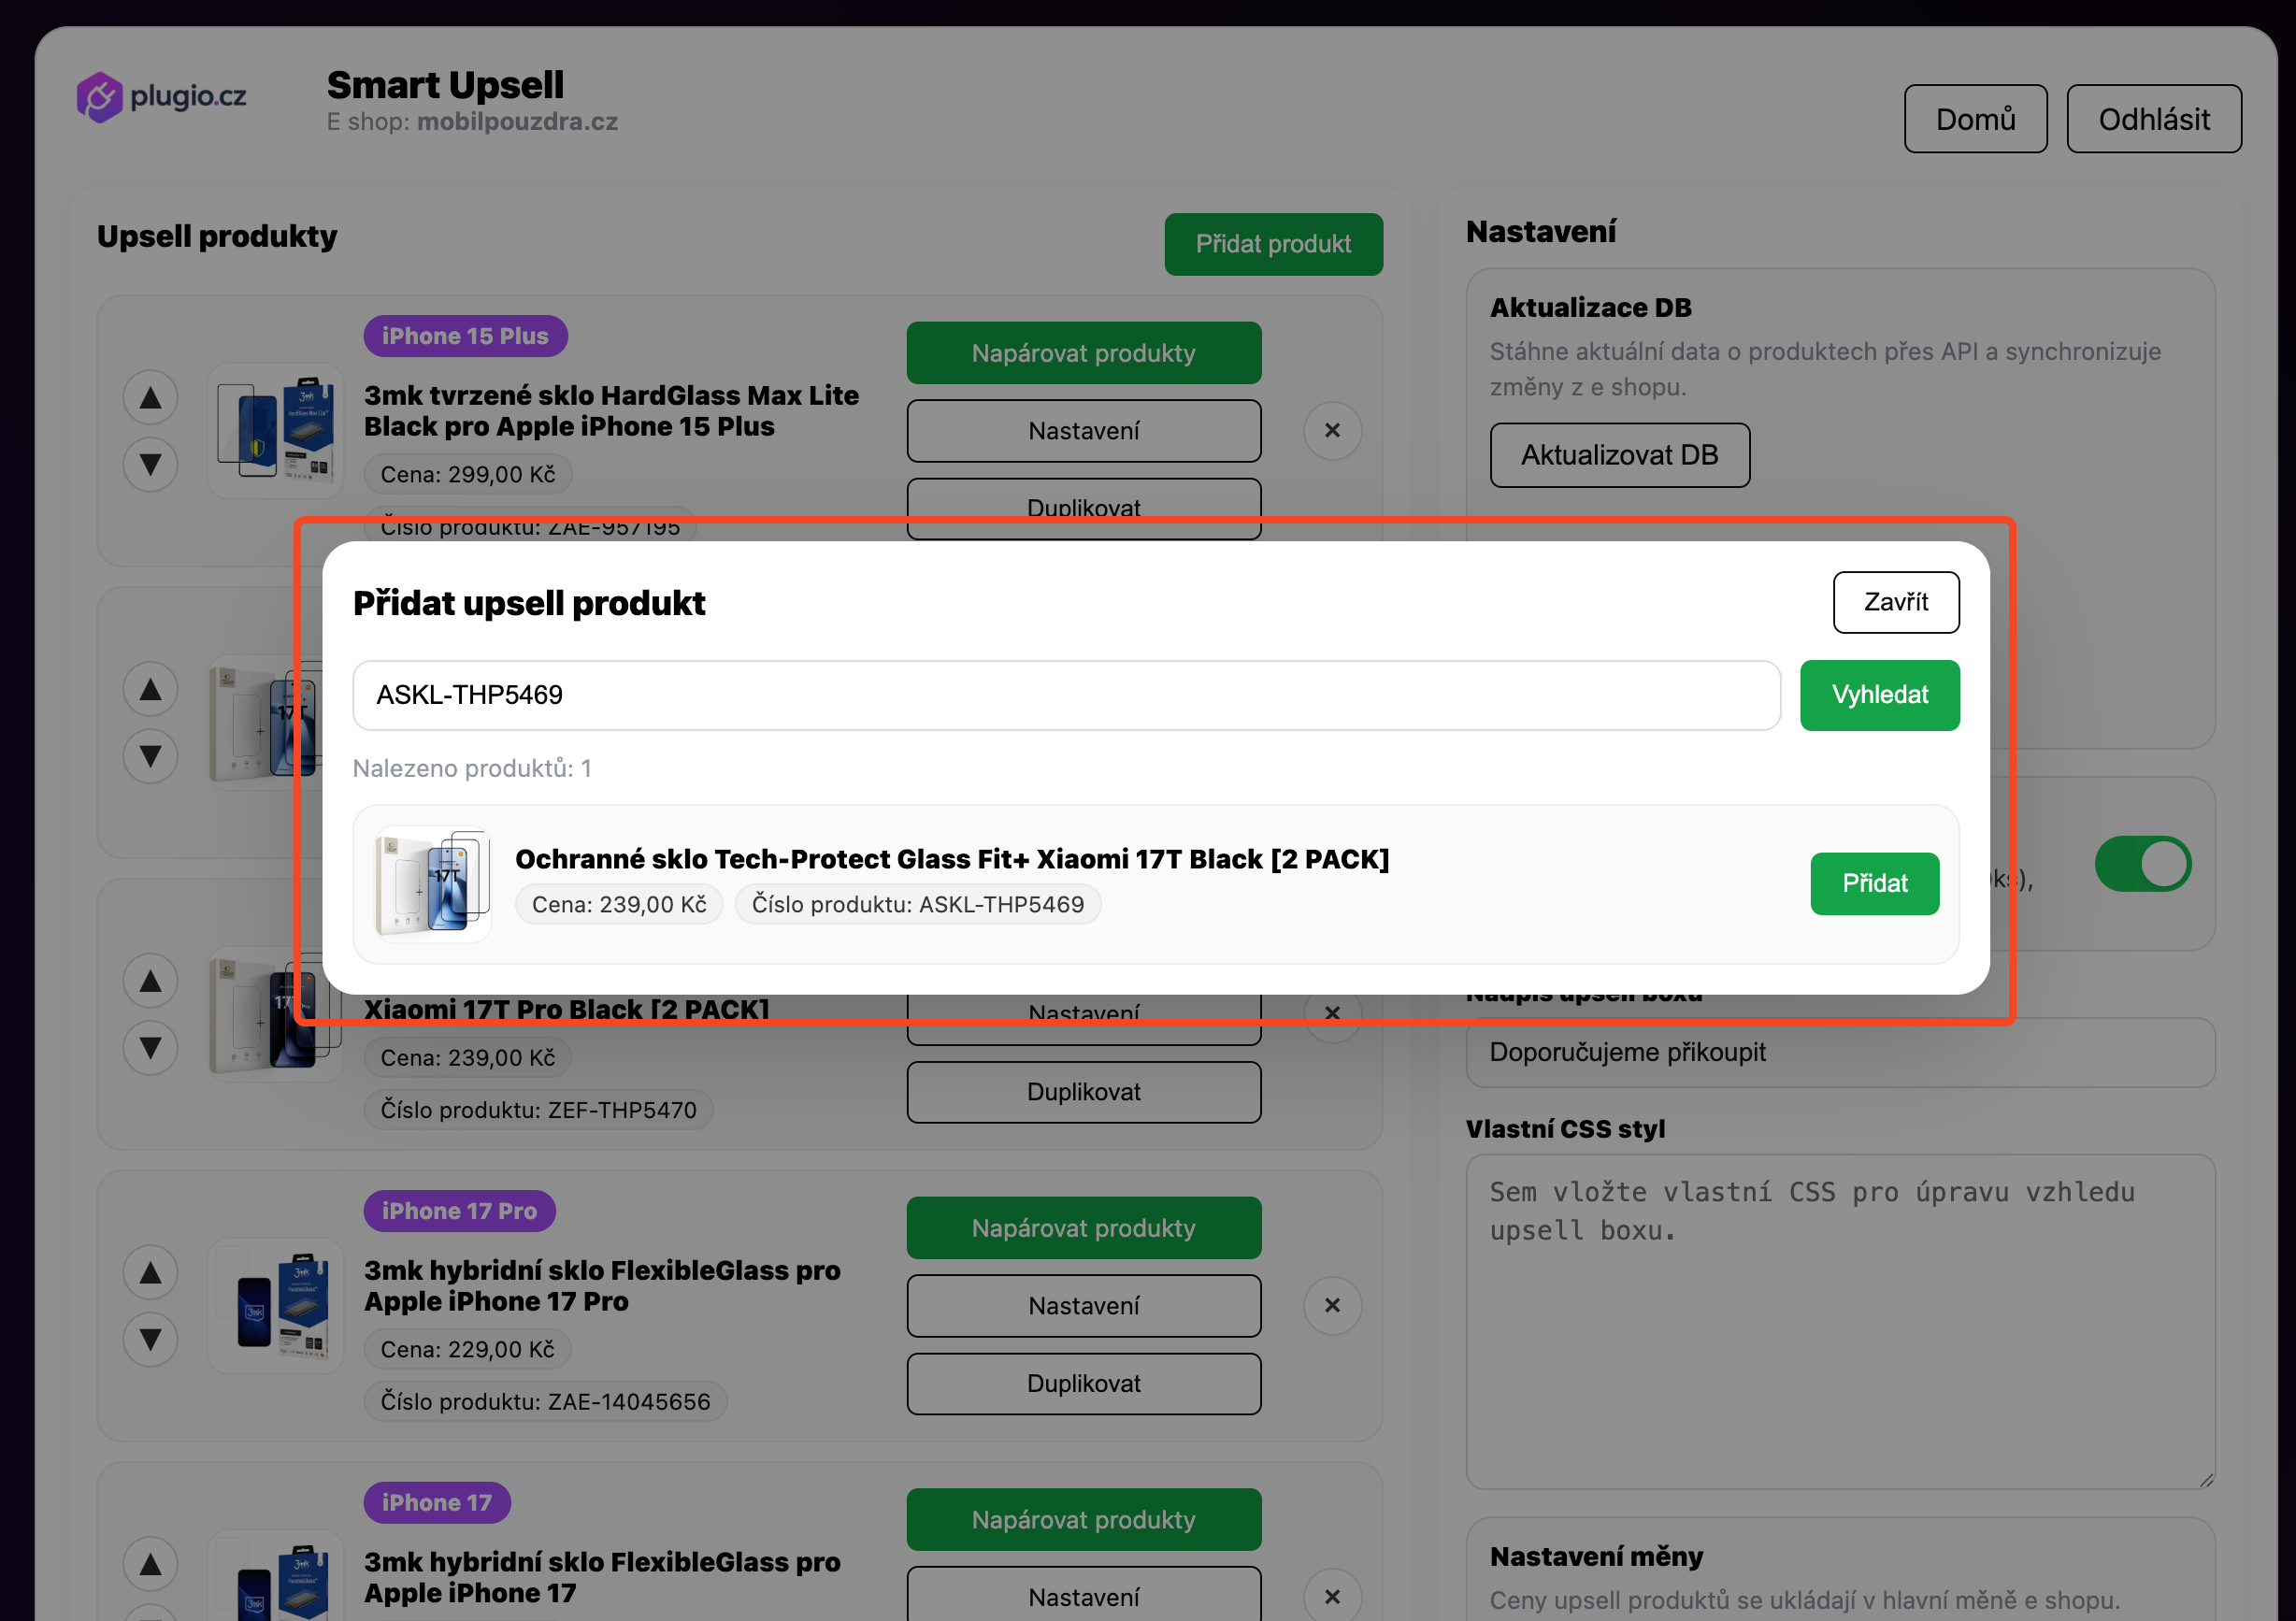Remove the iPhone 17 Pro upsell product
The width and height of the screenshot is (2296, 1621).
pyautogui.click(x=1332, y=1305)
